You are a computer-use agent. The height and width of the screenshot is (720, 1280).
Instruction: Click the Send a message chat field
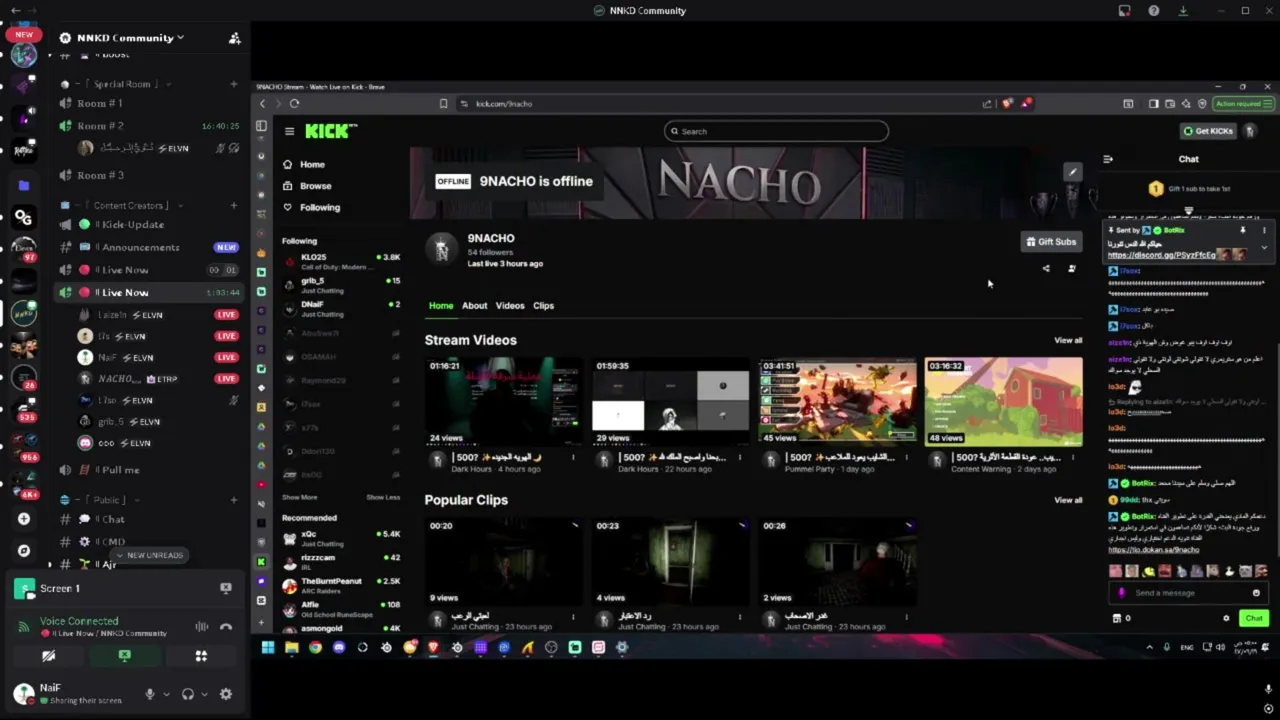coord(1188,593)
